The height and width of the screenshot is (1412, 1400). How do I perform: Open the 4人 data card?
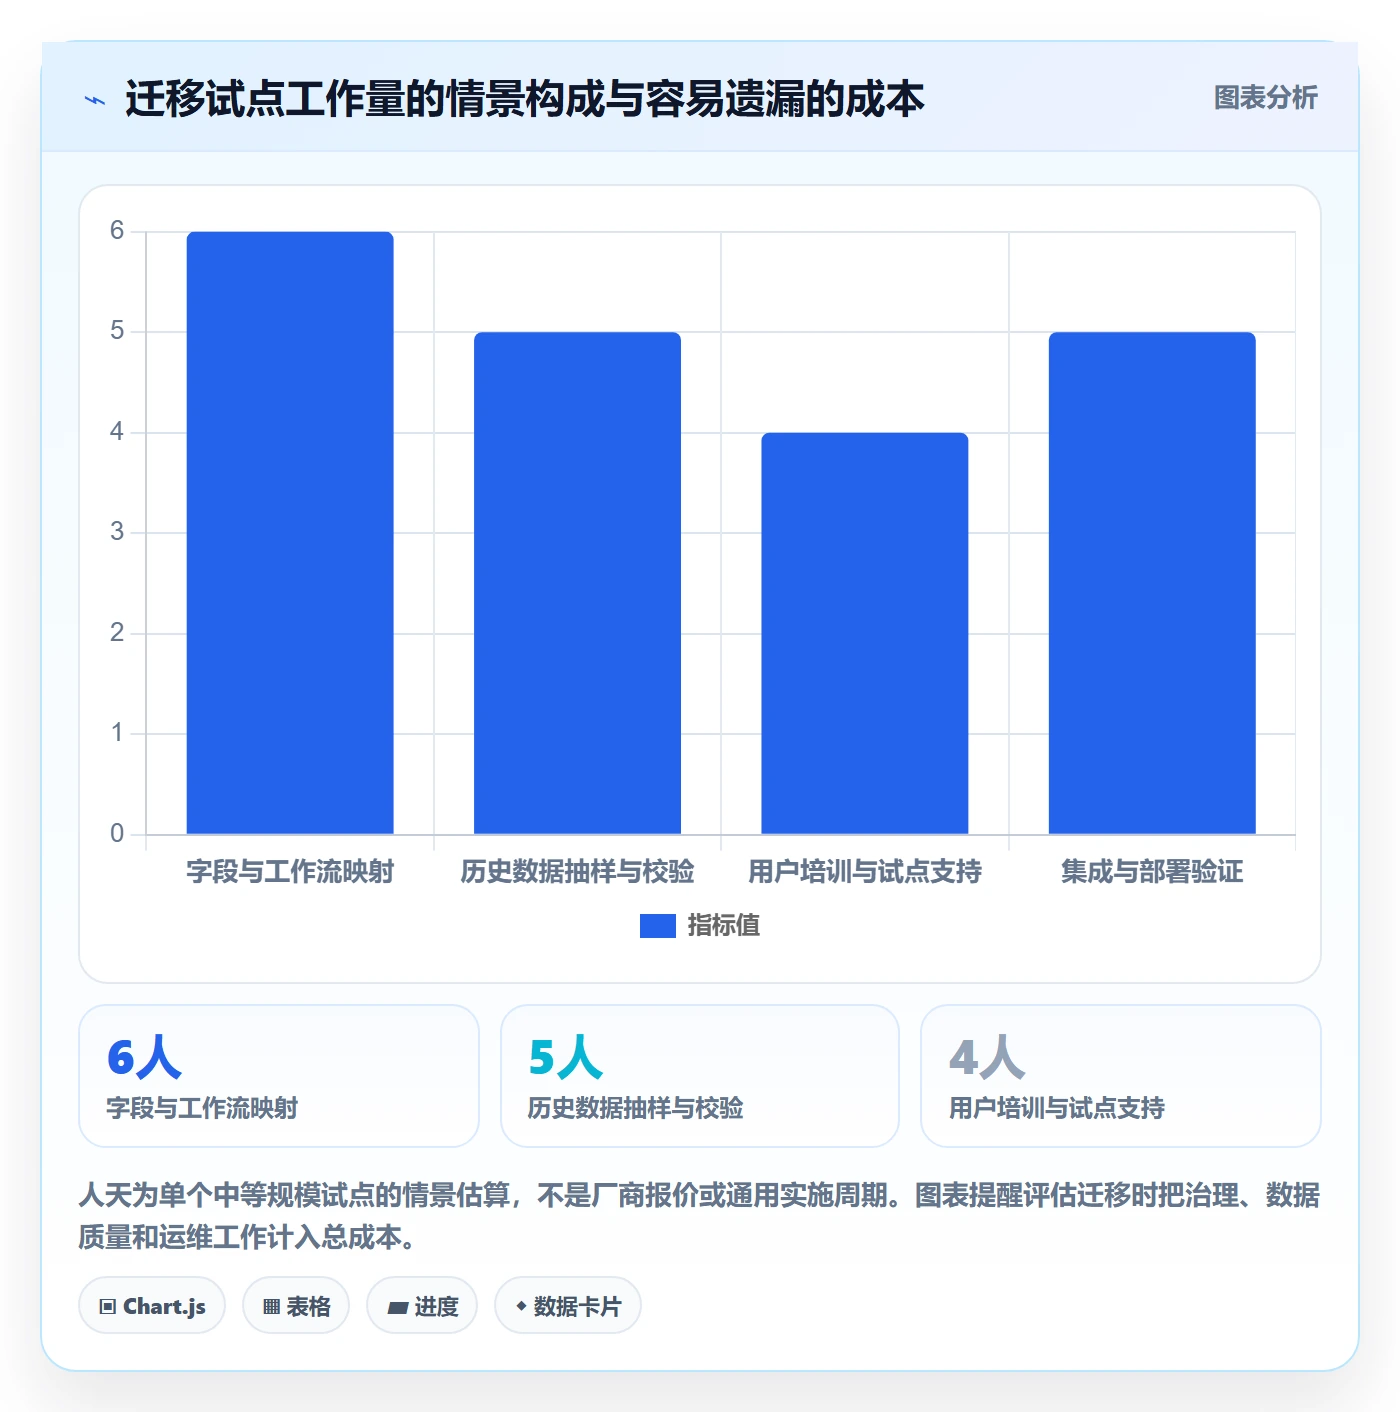[1121, 1076]
